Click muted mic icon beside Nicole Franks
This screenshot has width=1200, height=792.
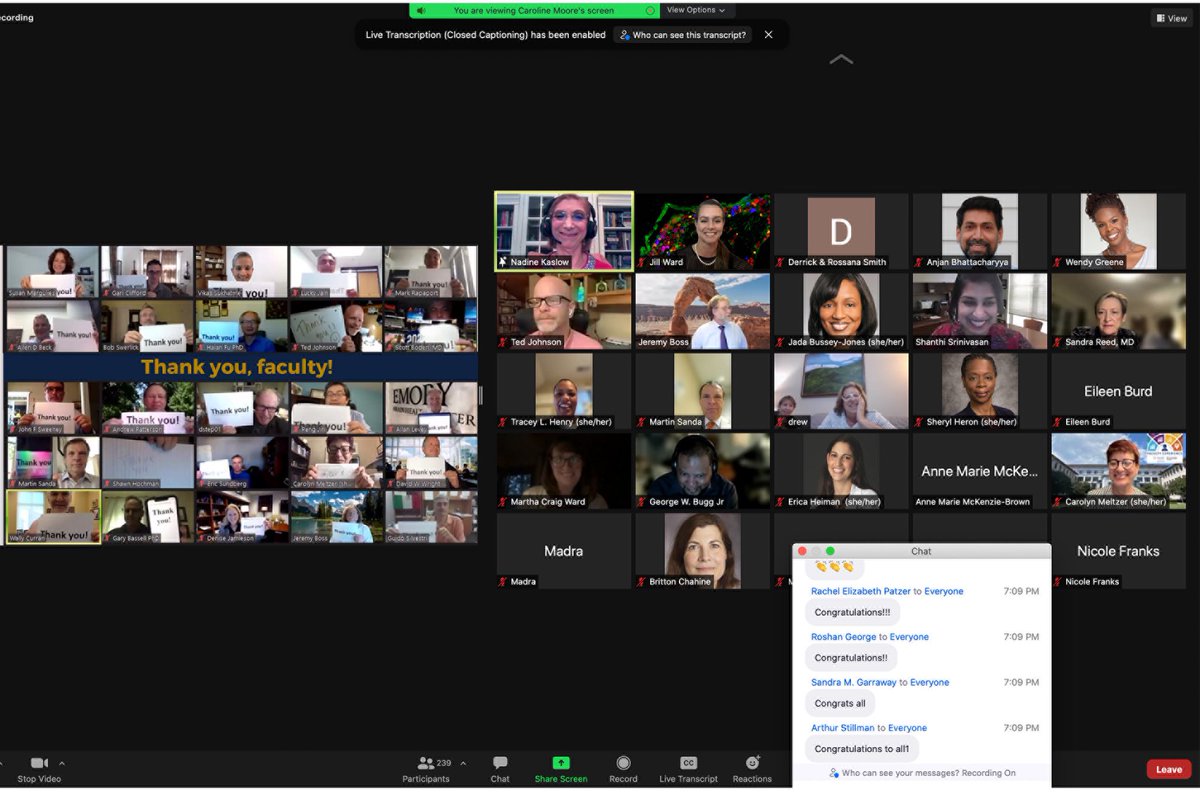[x=1057, y=582]
